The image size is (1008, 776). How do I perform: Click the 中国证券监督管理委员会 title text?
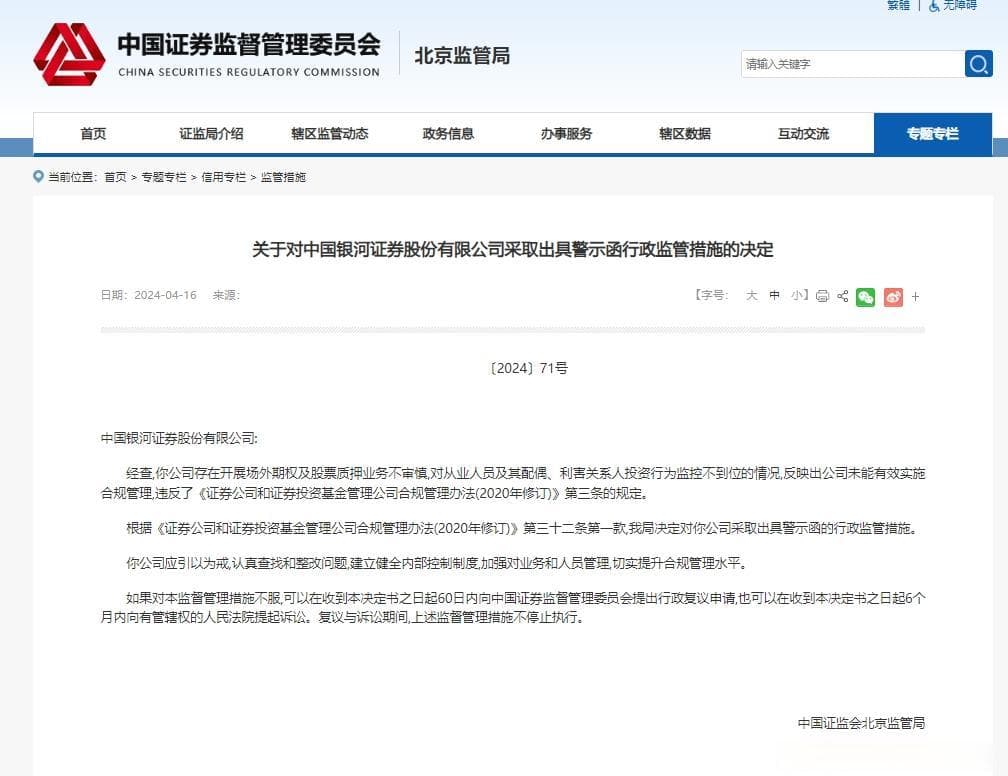coord(249,44)
